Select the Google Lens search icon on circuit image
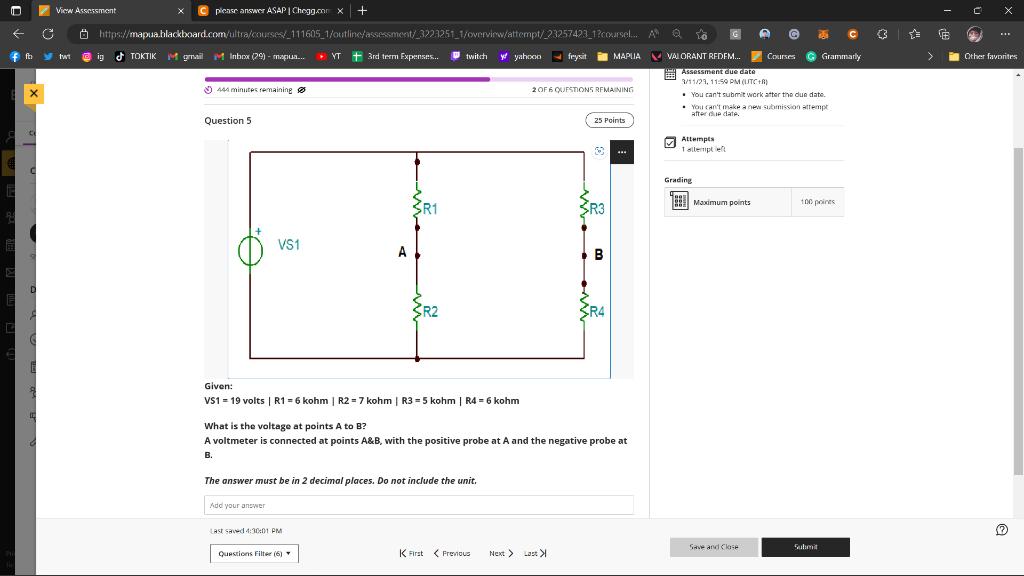 pyautogui.click(x=598, y=151)
